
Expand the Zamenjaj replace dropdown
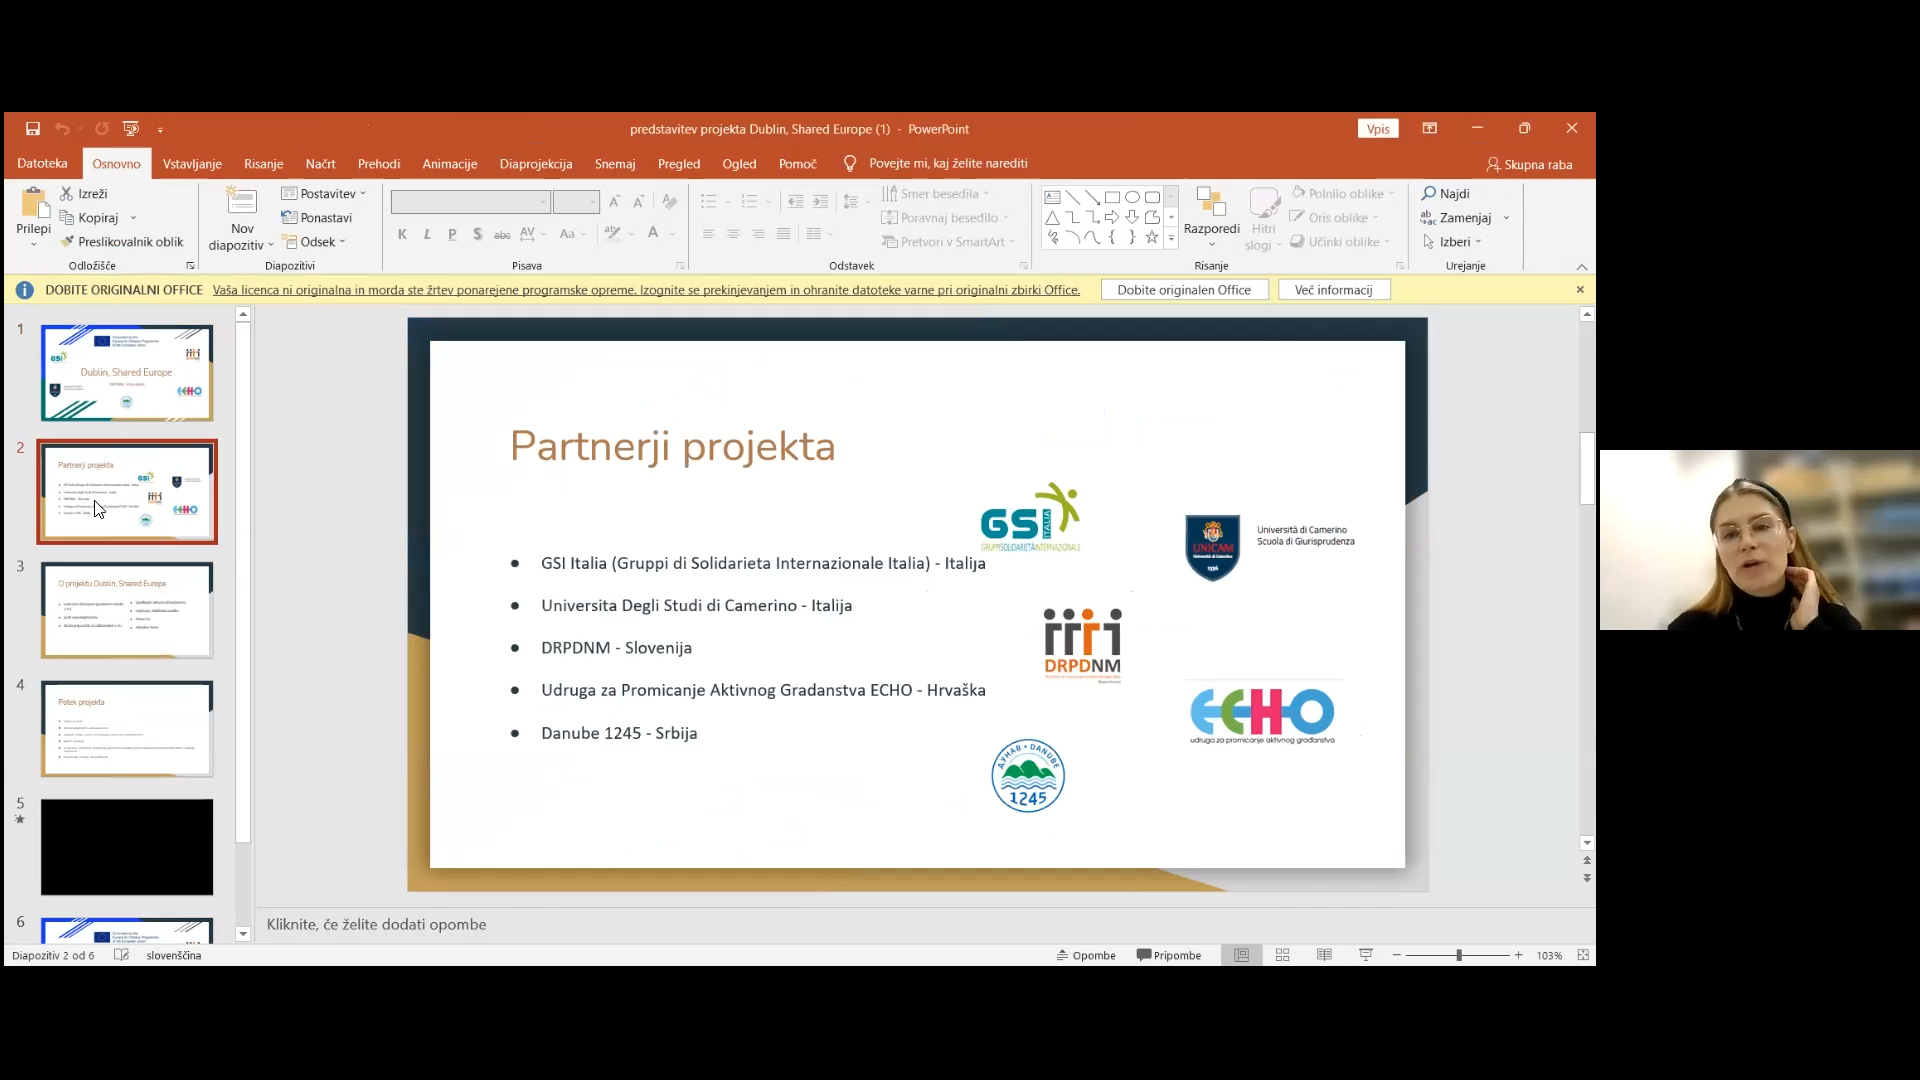click(x=1506, y=218)
